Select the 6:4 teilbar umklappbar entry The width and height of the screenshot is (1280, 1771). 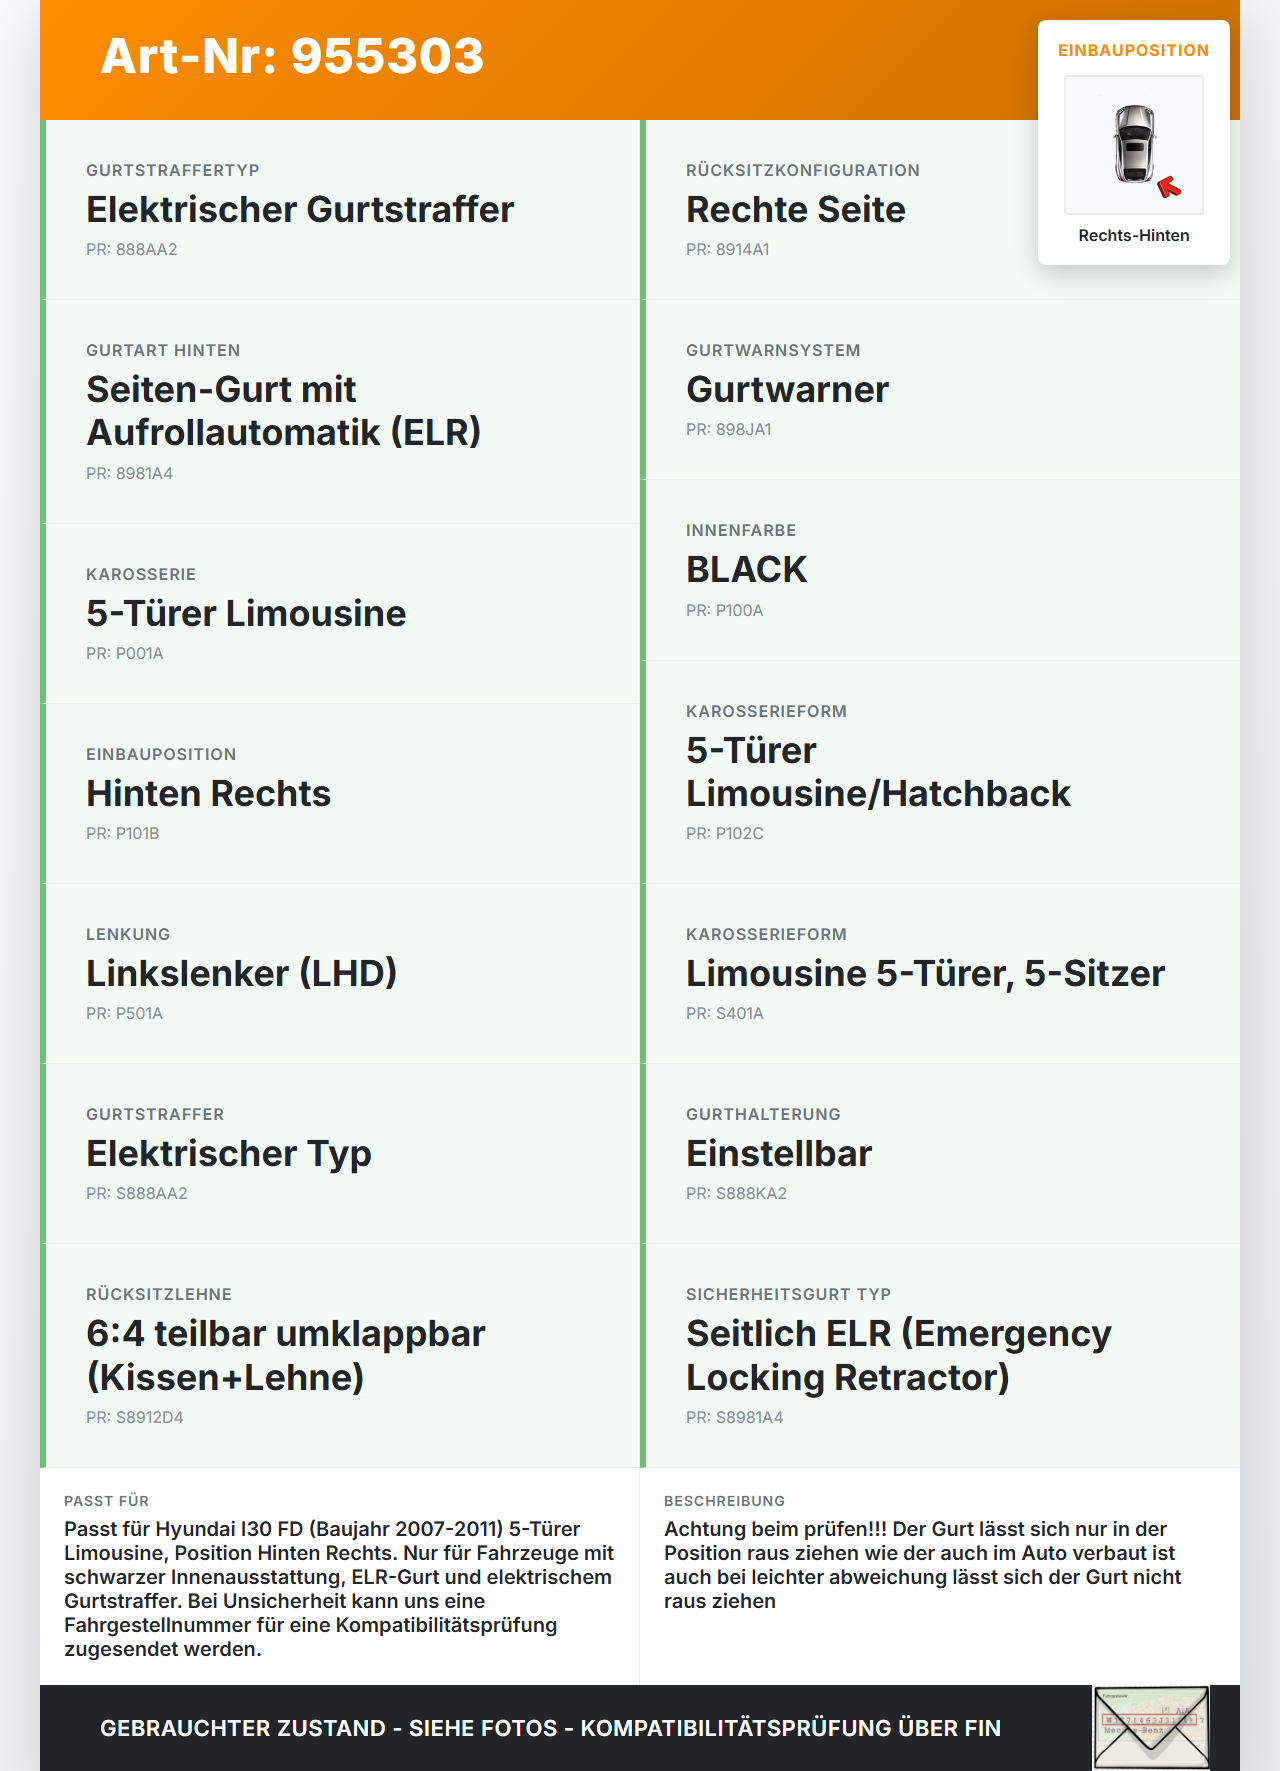coord(285,1355)
